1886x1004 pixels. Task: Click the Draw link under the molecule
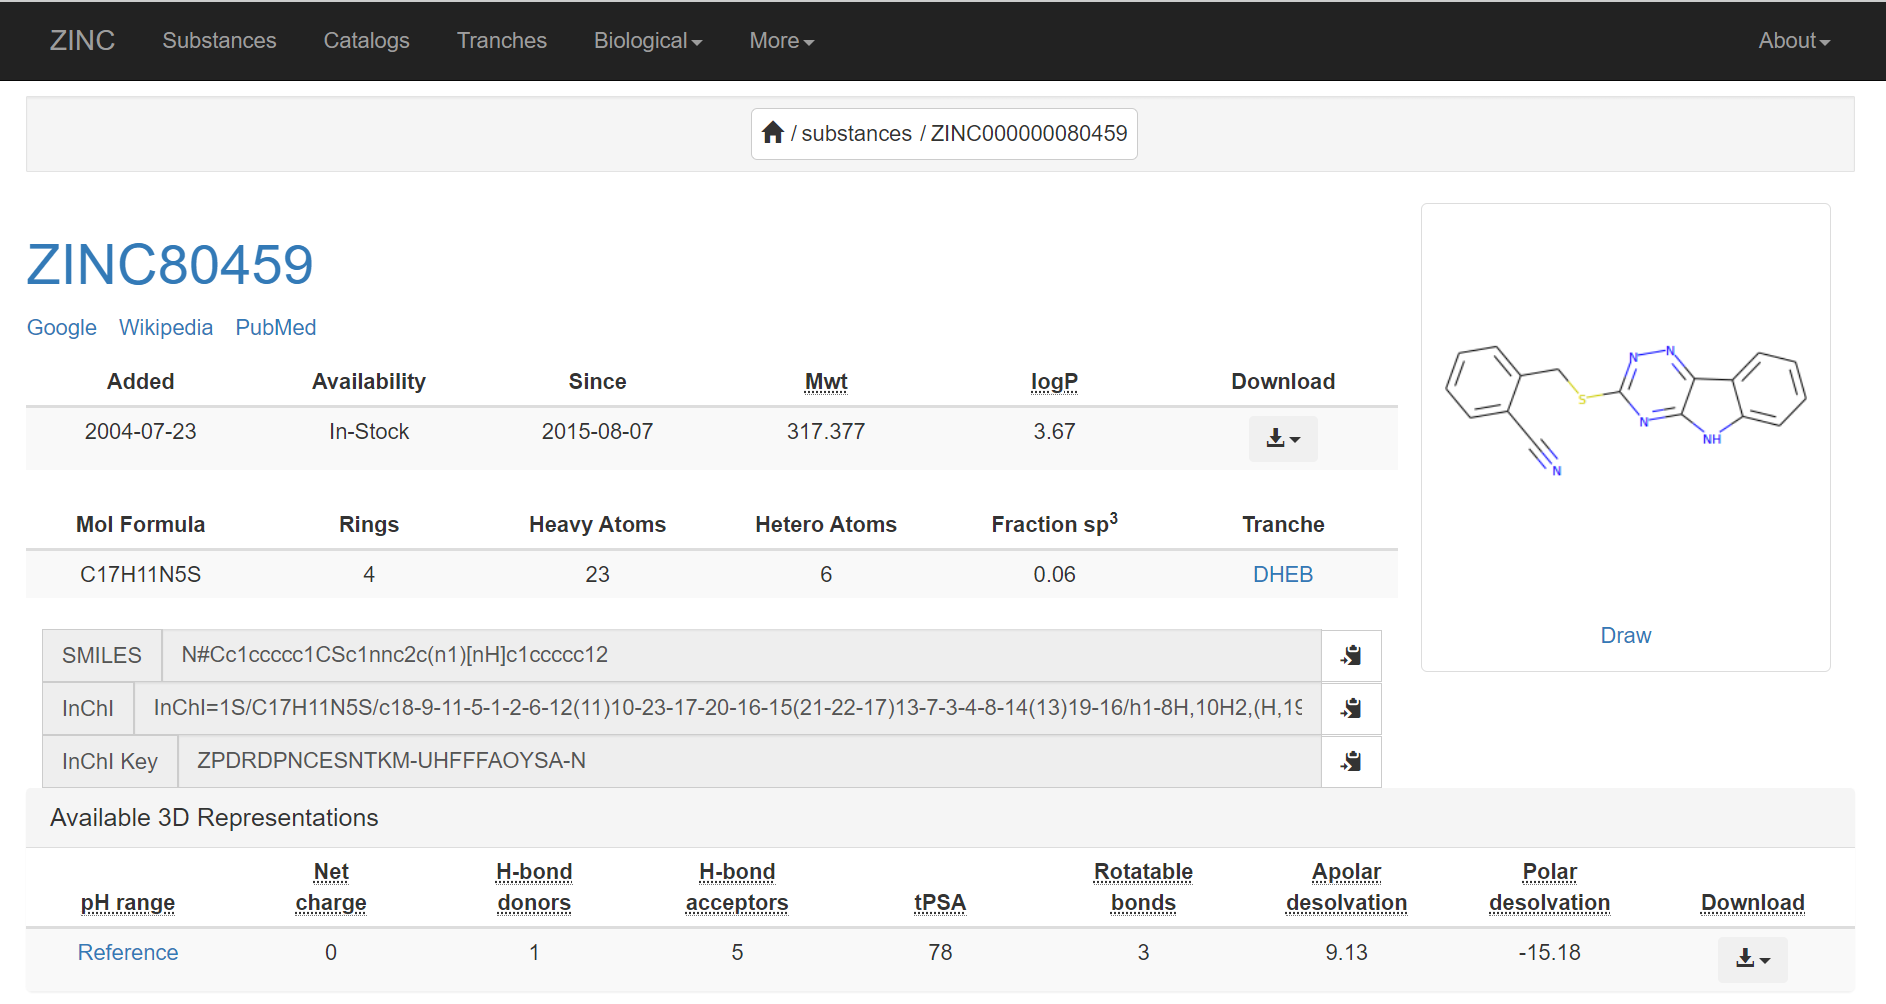[x=1625, y=636]
